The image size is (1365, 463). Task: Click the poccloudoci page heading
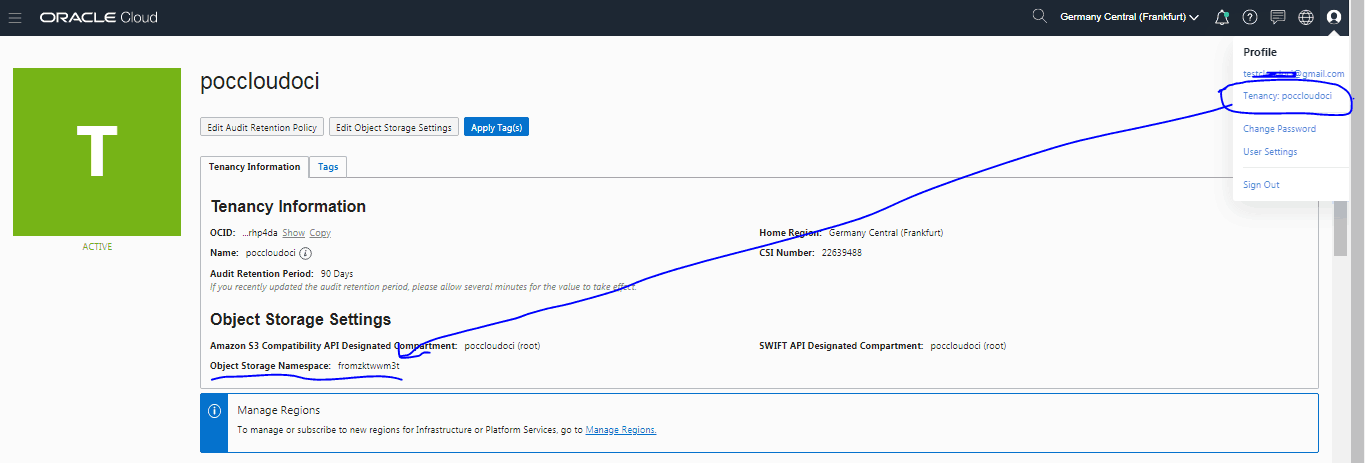(260, 83)
